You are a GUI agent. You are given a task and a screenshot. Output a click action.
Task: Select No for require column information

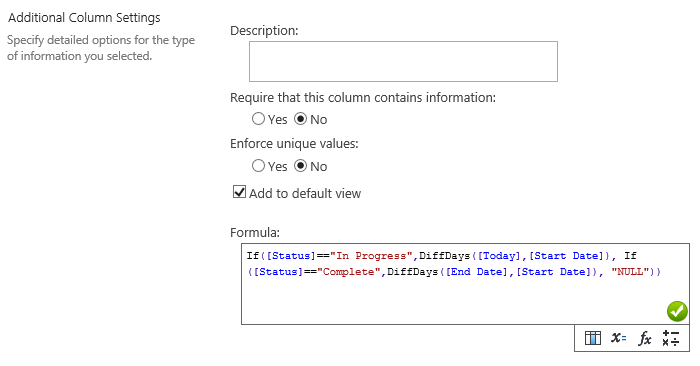click(300, 119)
